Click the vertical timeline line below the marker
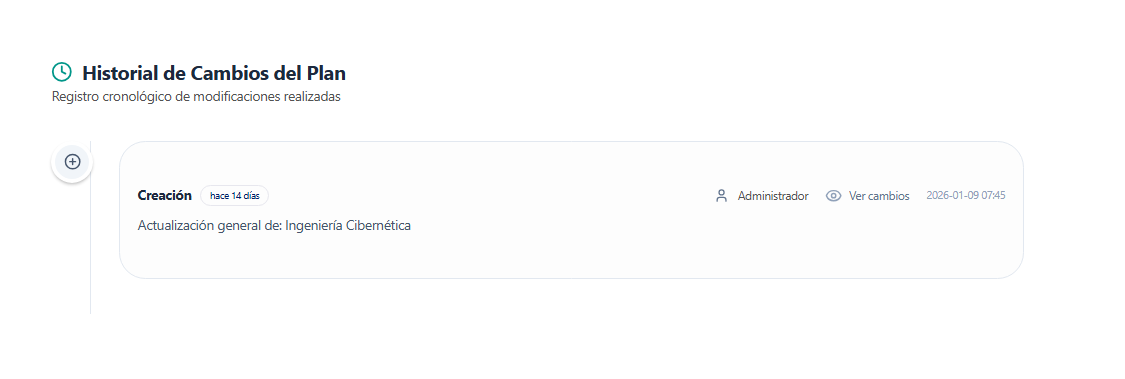 [x=90, y=251]
